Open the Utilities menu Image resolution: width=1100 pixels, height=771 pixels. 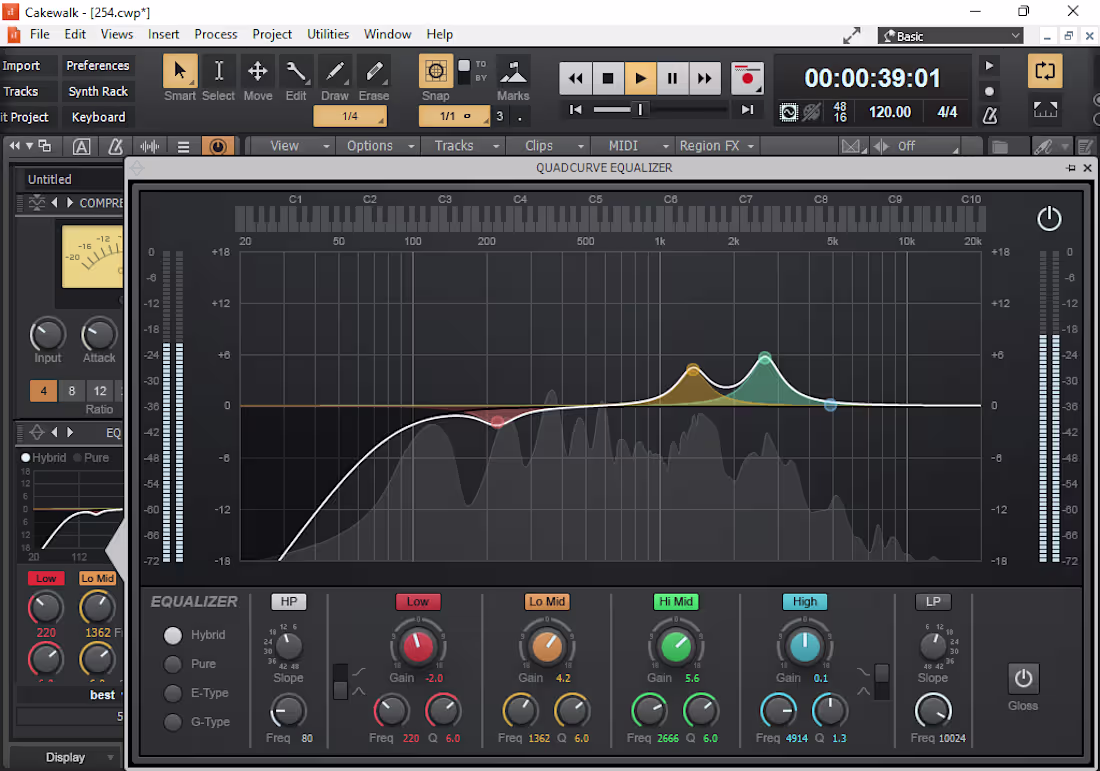[x=328, y=34]
